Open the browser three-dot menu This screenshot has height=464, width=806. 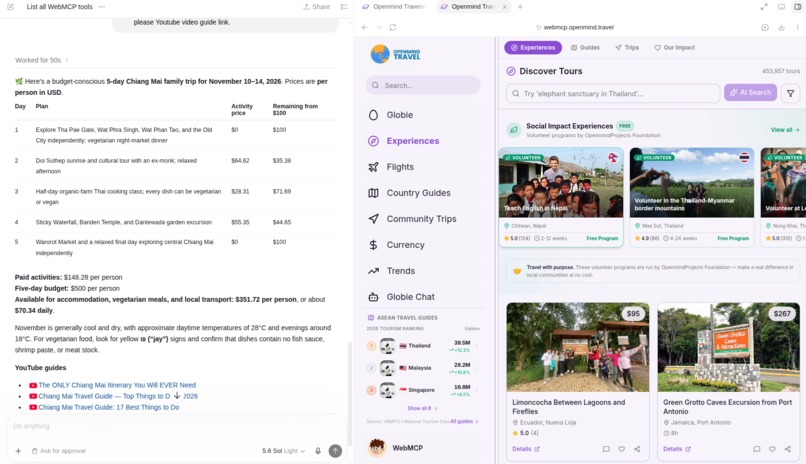coord(797,27)
